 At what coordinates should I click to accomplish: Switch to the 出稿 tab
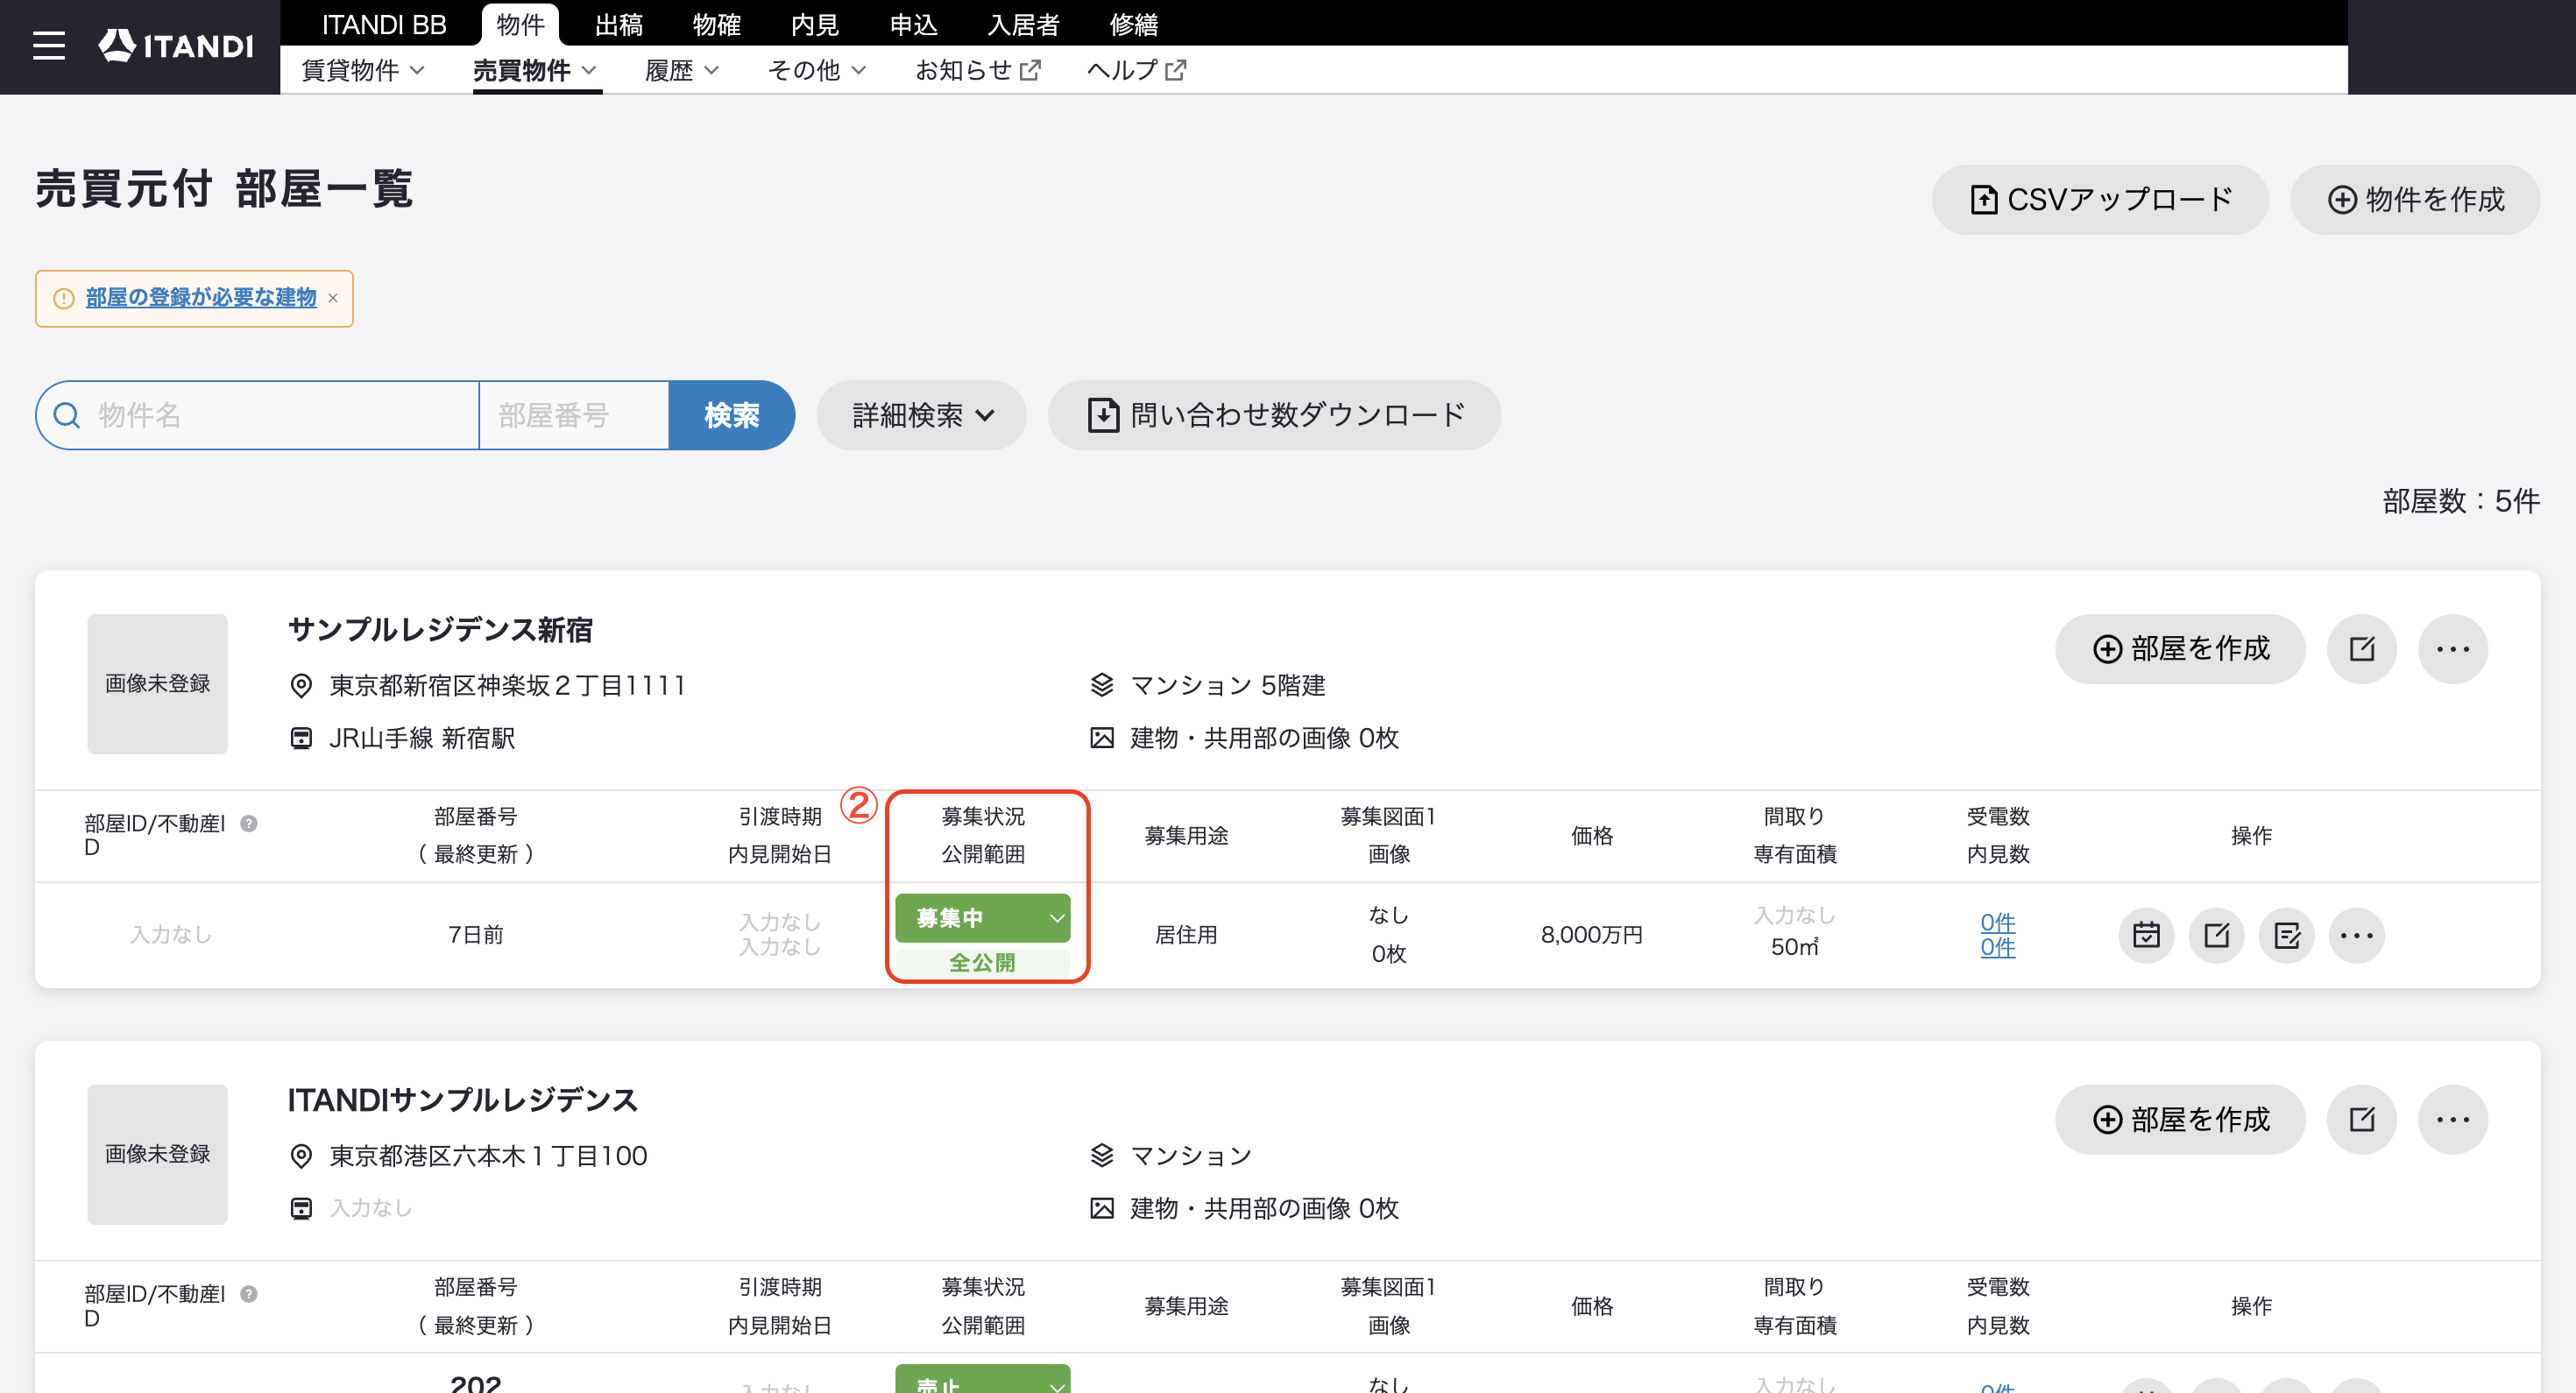pos(619,24)
